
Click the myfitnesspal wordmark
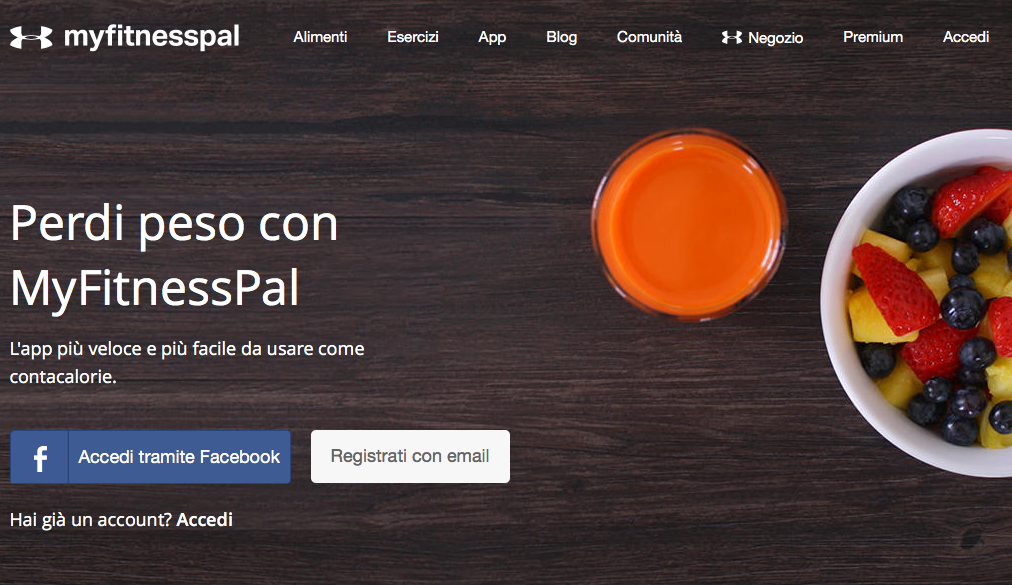click(152, 37)
